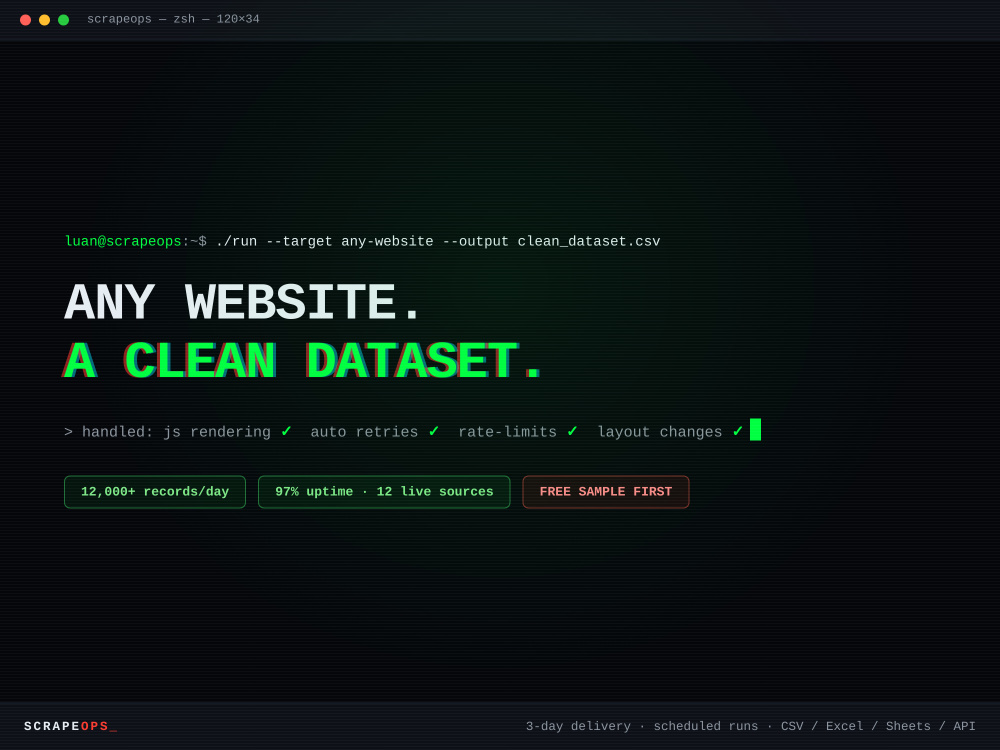Click the red close window button
Image resolution: width=1000 pixels, height=750 pixels.
[26, 20]
